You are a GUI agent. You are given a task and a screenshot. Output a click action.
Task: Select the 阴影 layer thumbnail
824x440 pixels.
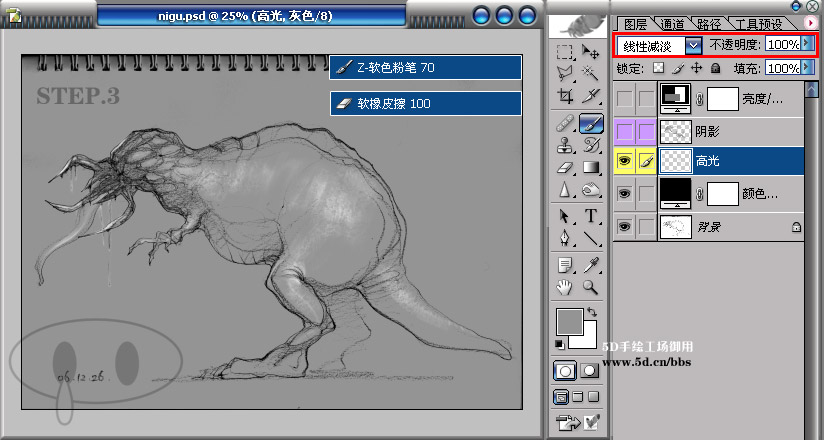(x=675, y=131)
